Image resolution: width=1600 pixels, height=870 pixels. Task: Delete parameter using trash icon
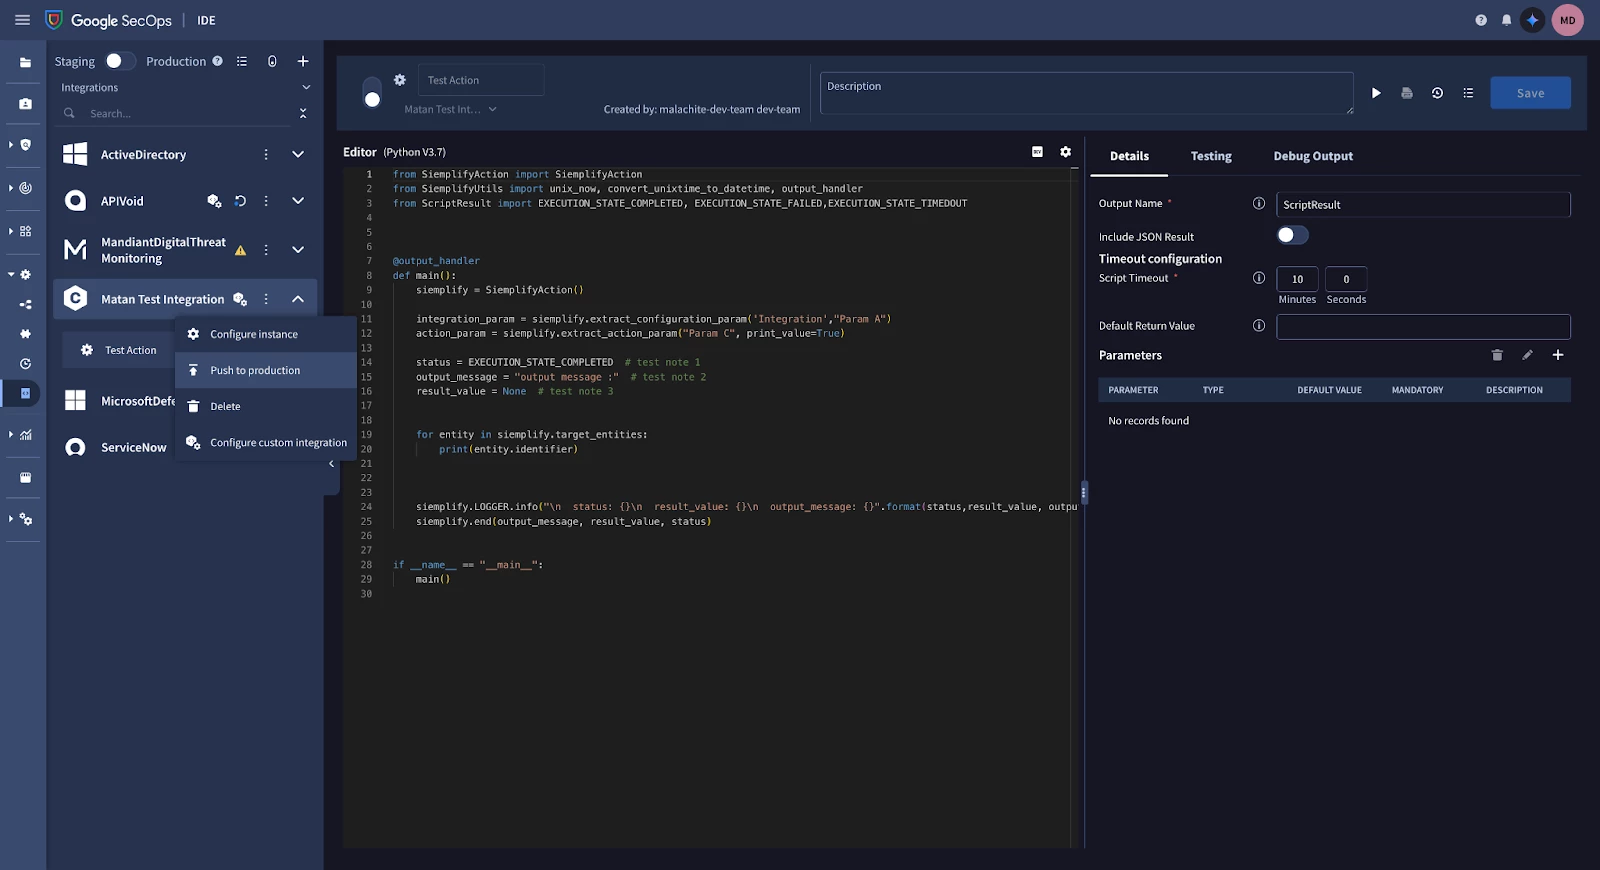point(1497,355)
